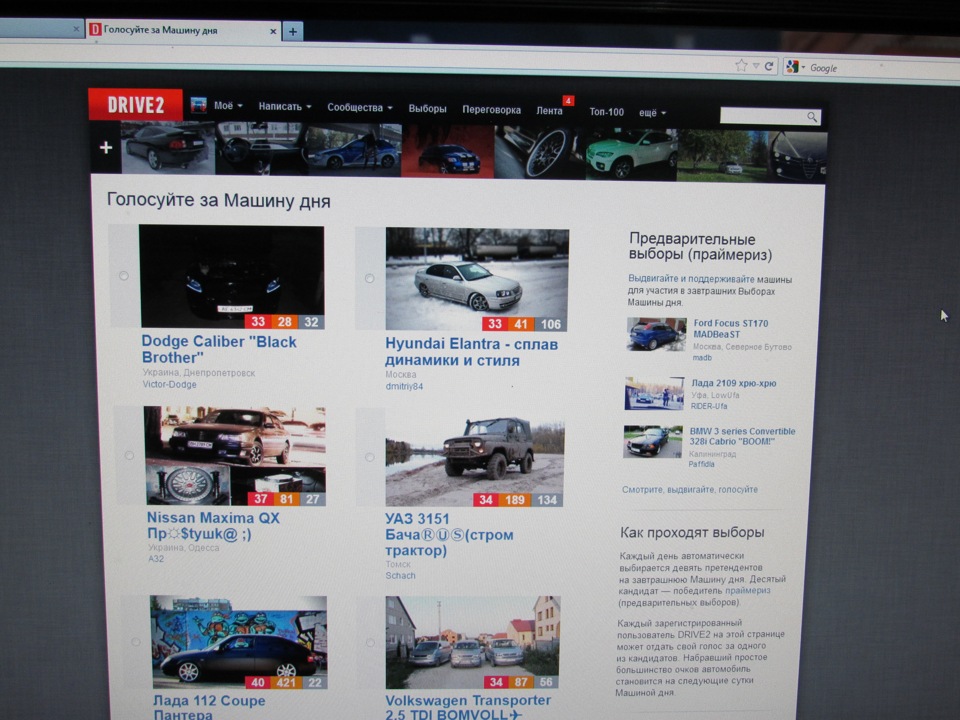Open the Dodge Caliber dark photo
960x720 pixels.
(x=232, y=276)
